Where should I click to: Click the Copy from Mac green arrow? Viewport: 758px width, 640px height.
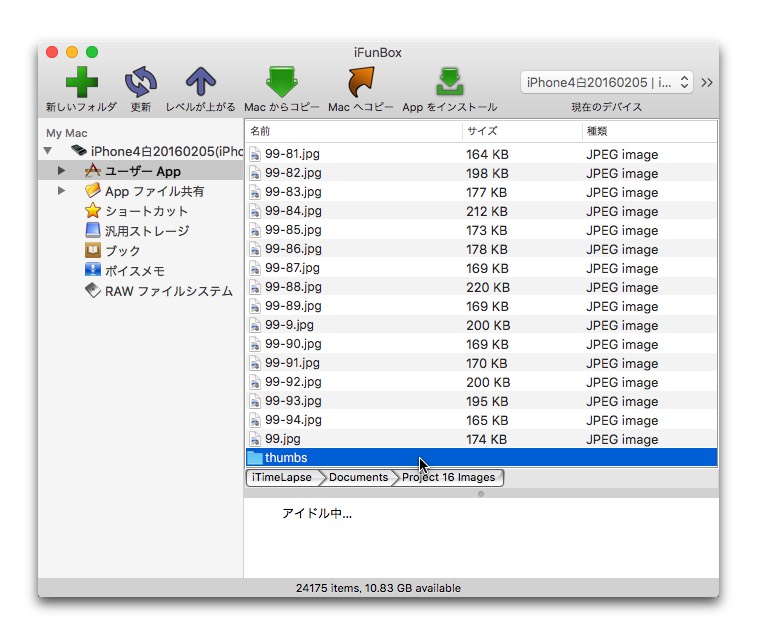[282, 82]
